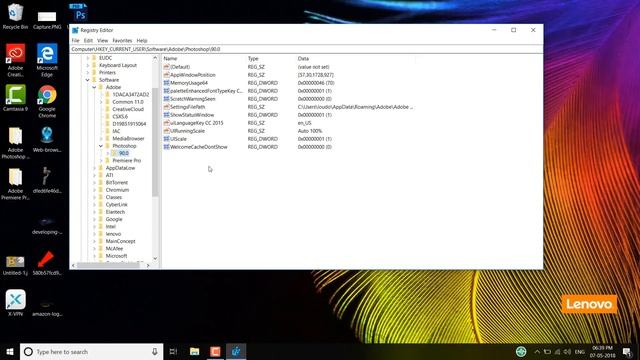Select the lenovo key
The height and width of the screenshot is (360, 640).
coord(113,234)
